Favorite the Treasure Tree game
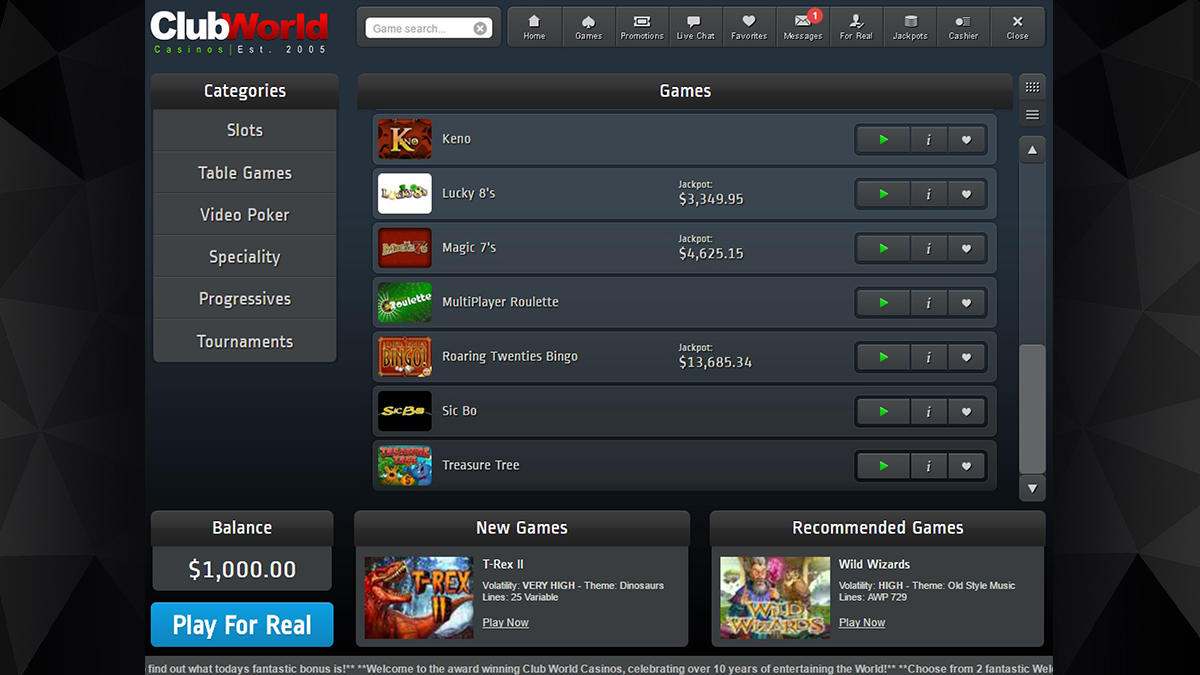The image size is (1200, 675). click(x=966, y=466)
